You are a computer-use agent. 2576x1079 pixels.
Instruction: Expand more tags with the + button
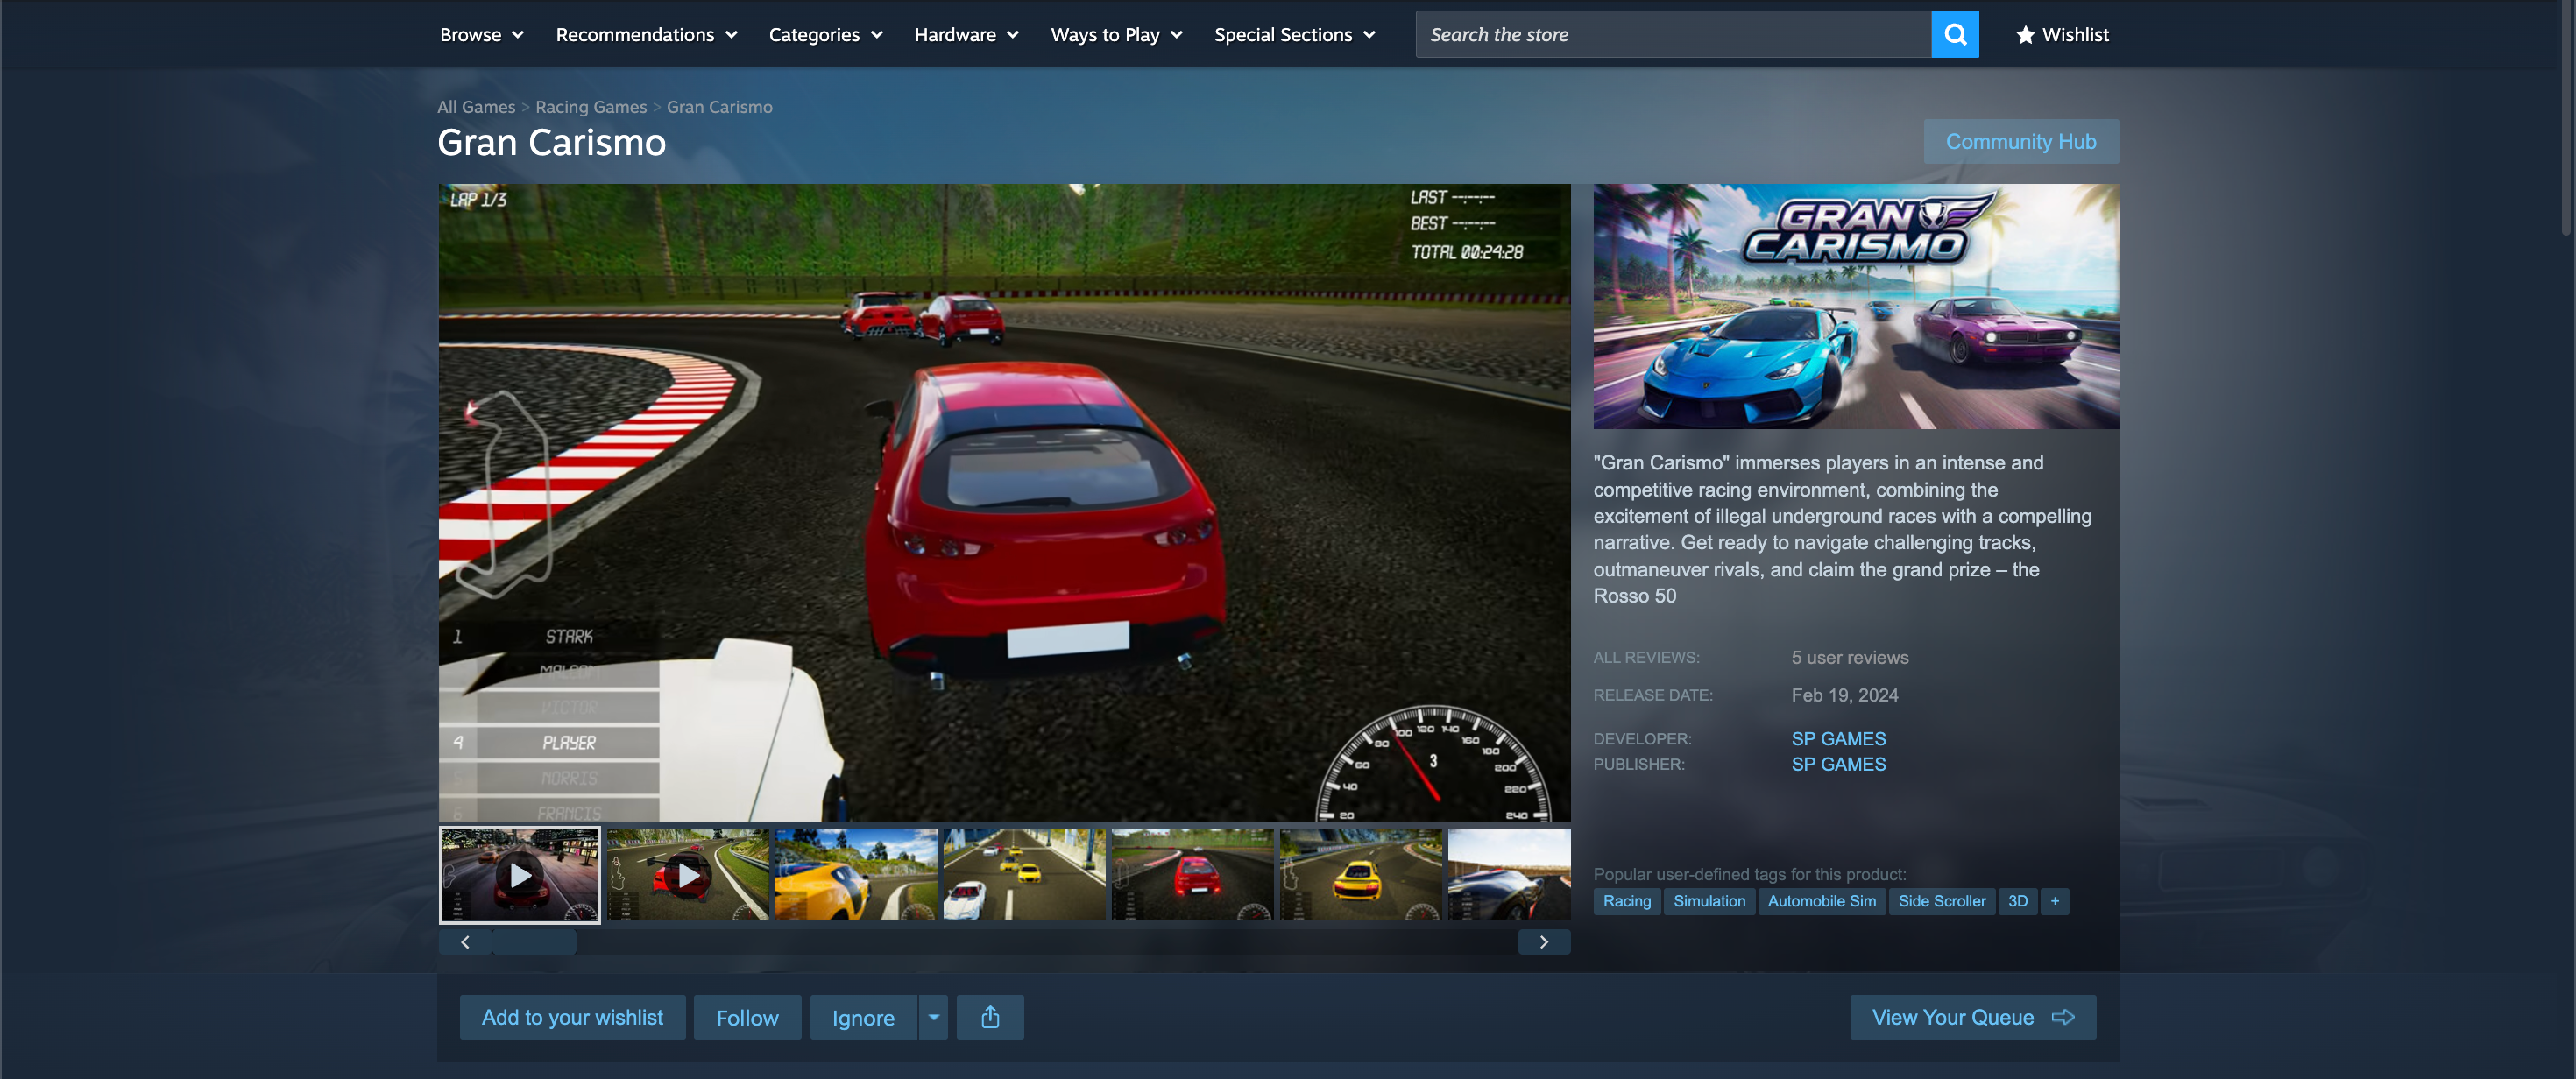pos(2054,901)
